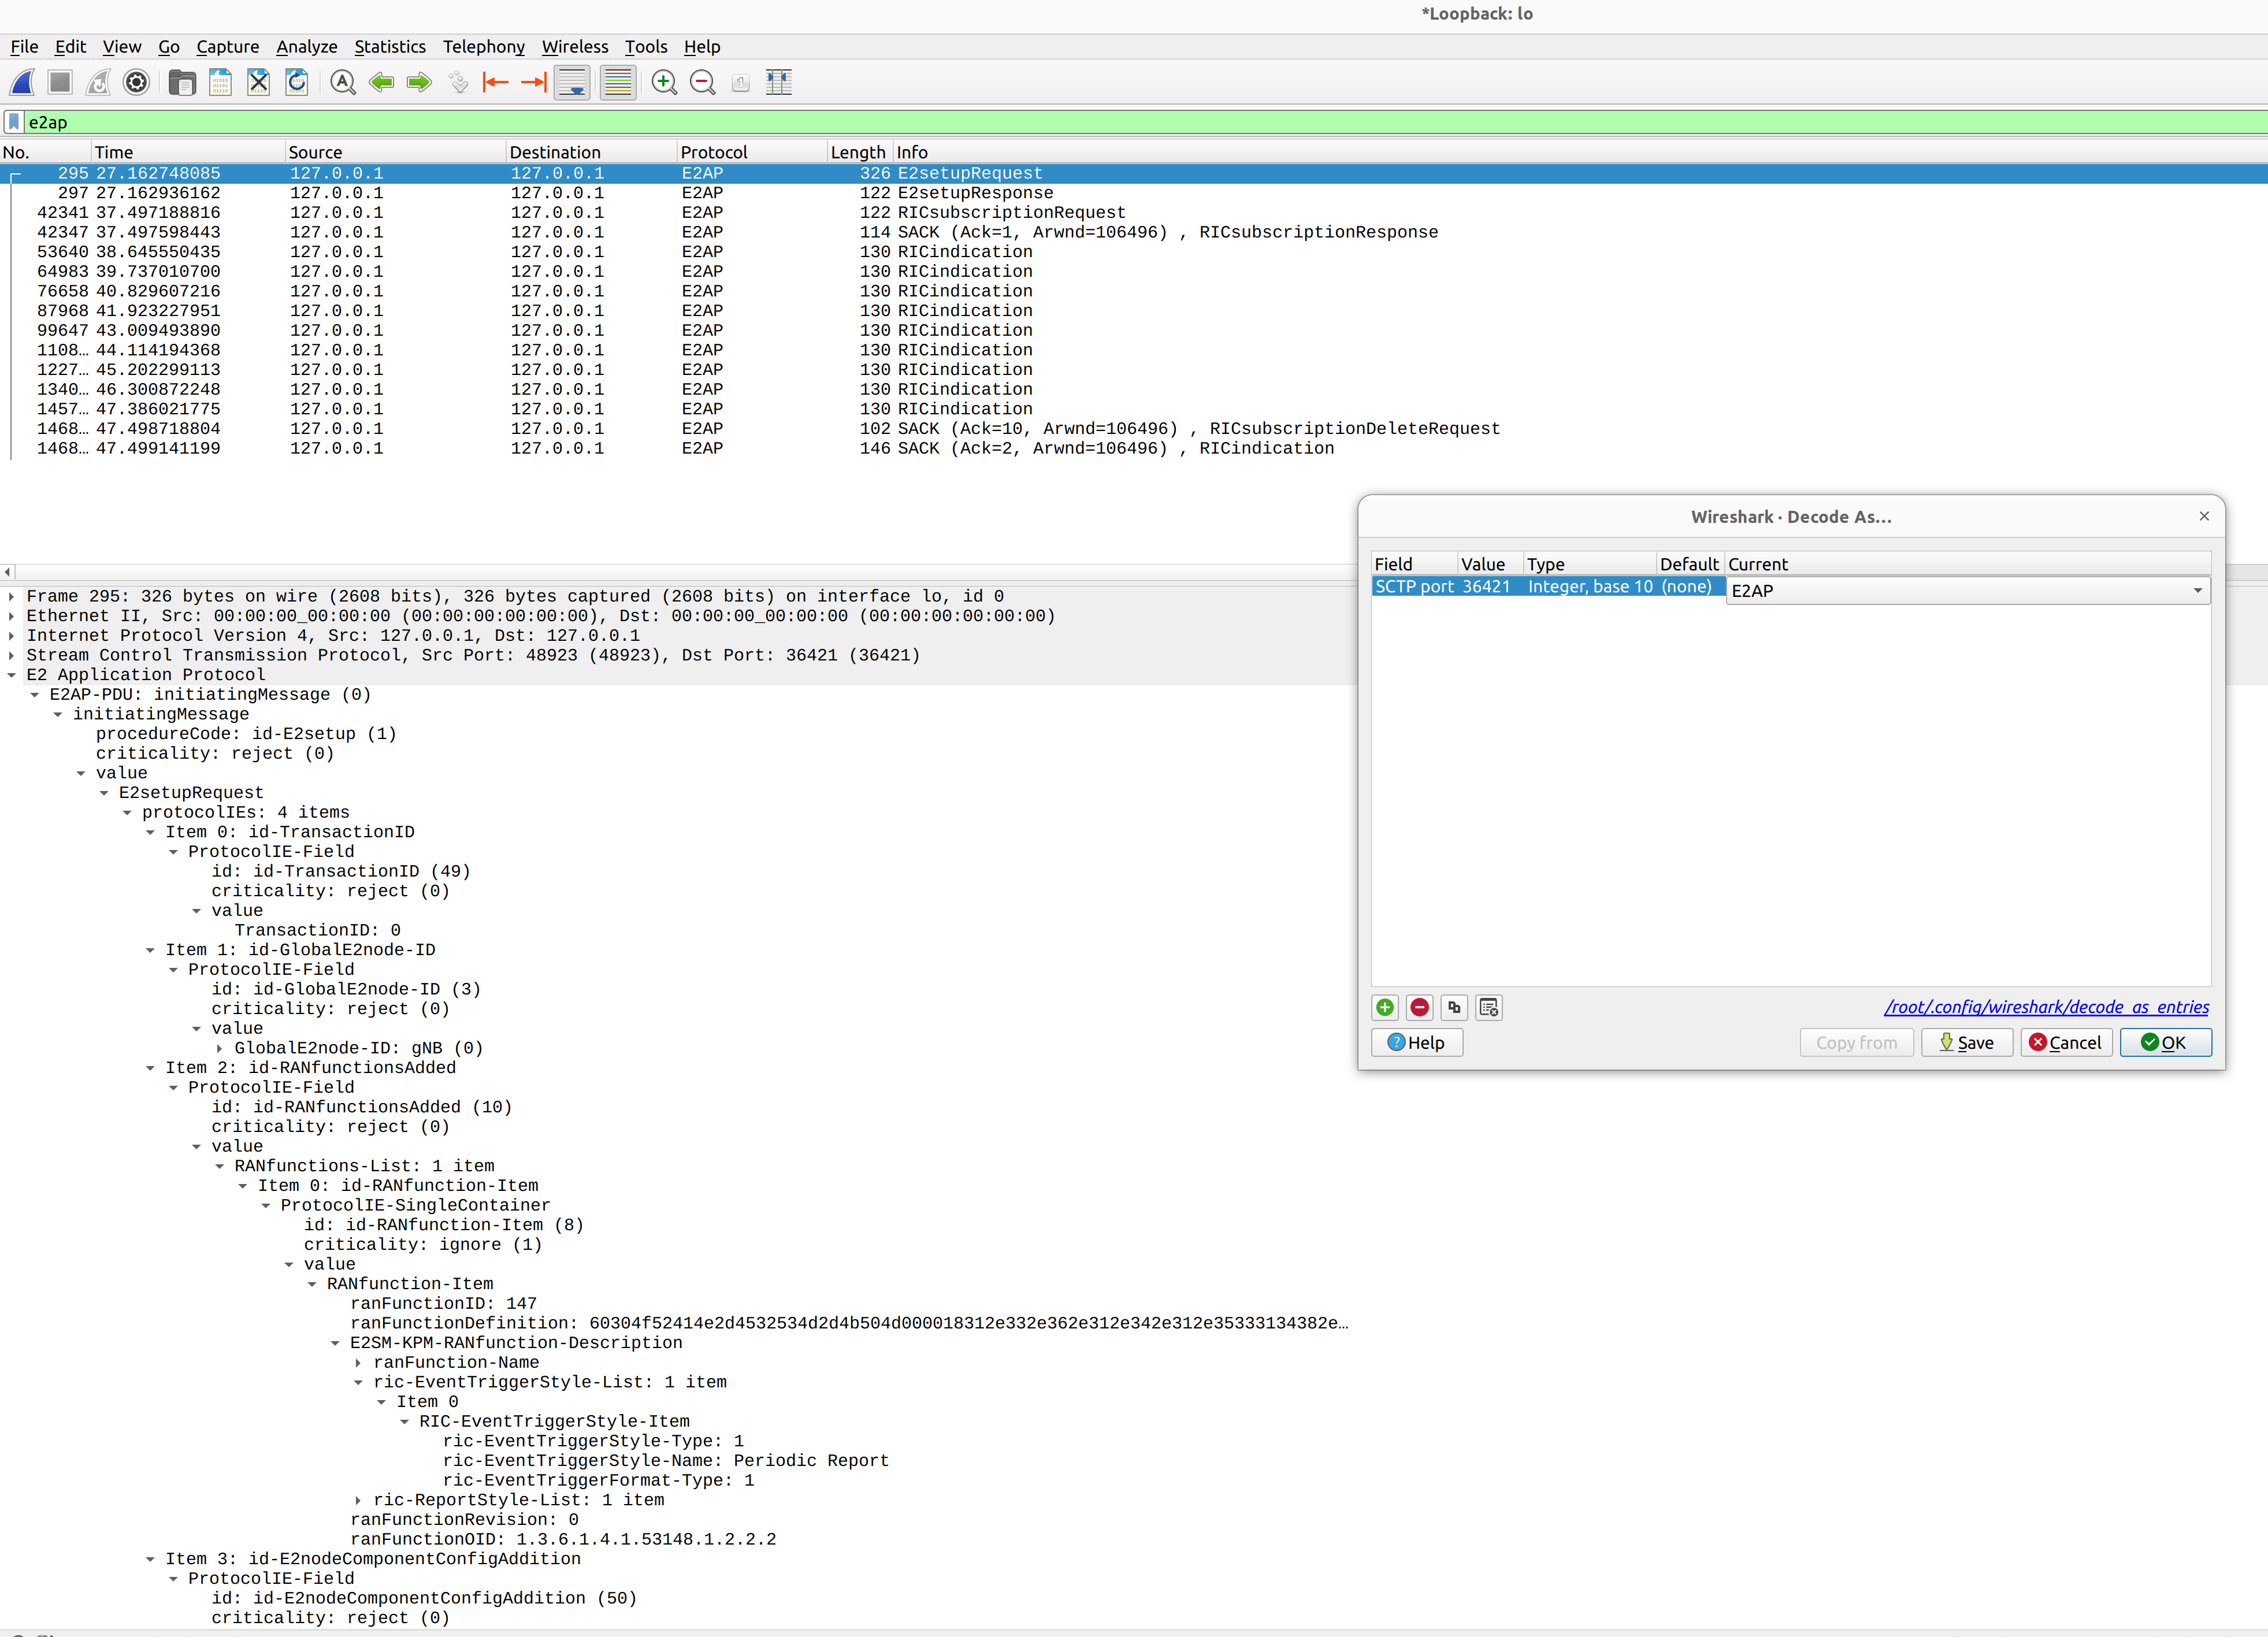Select the RICsubscriptionDeleteRequest packet row

coord(1134,429)
